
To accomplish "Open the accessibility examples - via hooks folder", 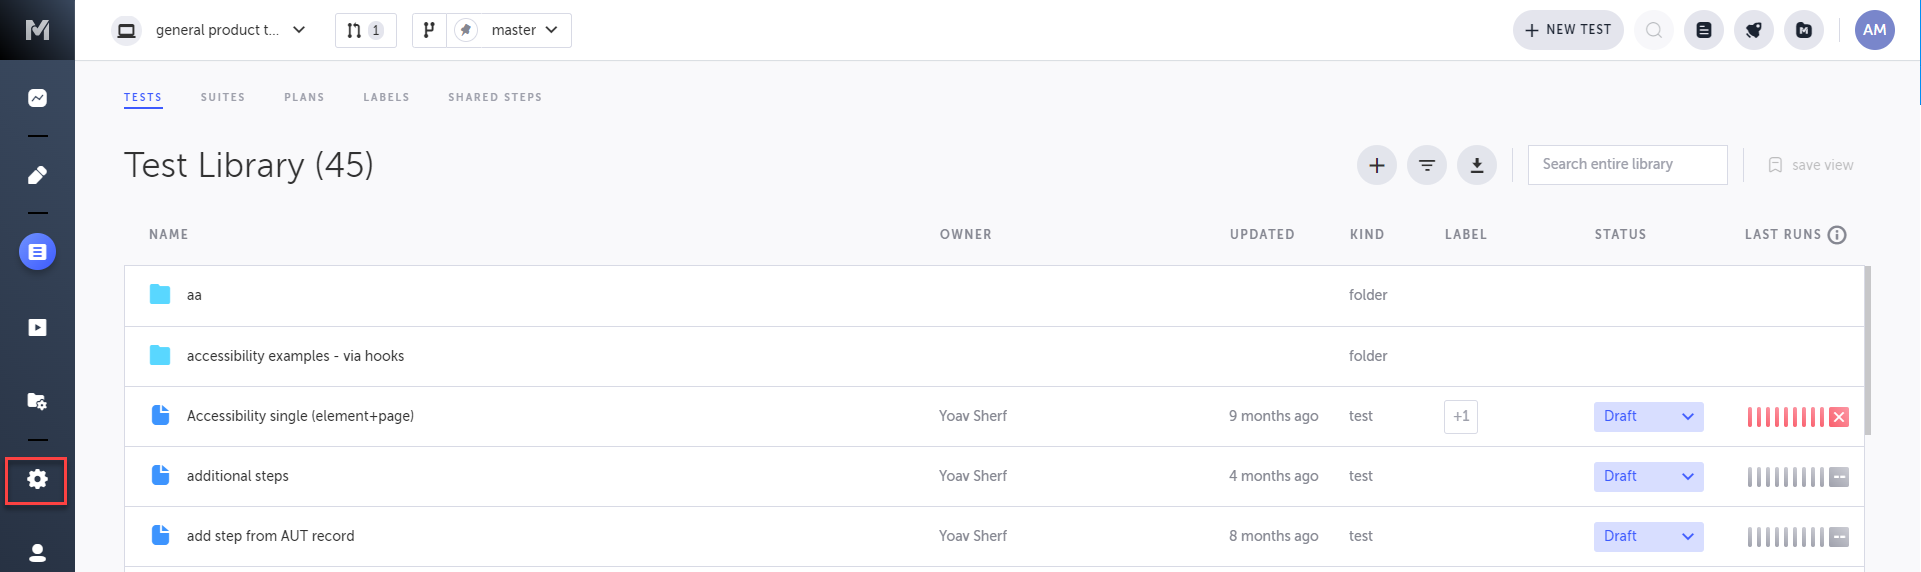I will [x=295, y=356].
